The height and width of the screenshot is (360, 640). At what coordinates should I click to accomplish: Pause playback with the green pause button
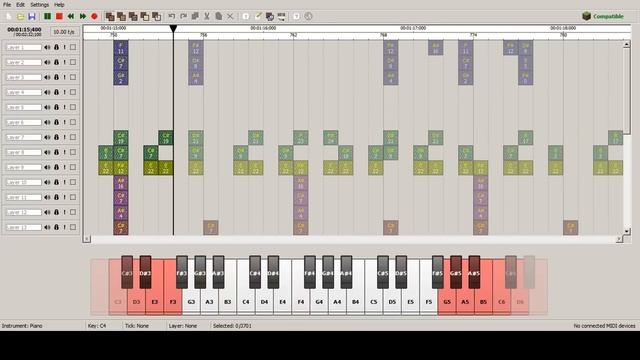(47, 16)
